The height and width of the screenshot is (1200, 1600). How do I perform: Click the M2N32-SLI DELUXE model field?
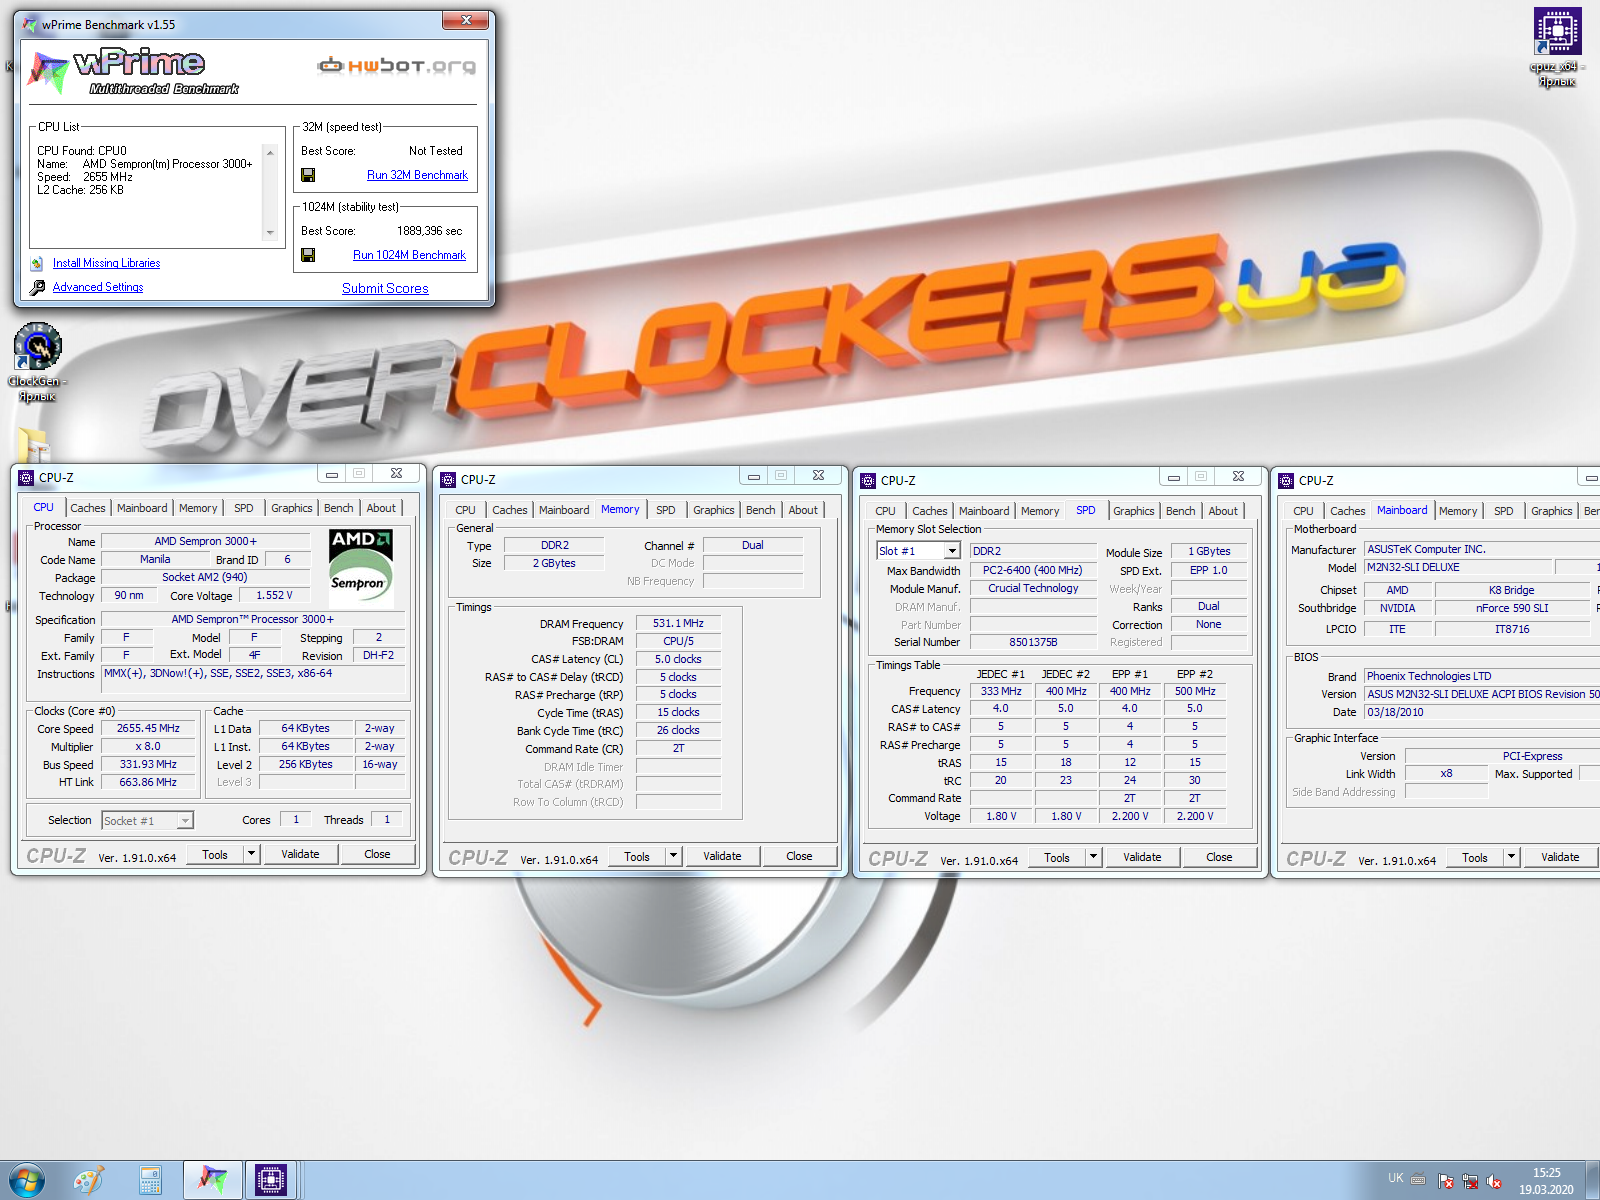1457,567
